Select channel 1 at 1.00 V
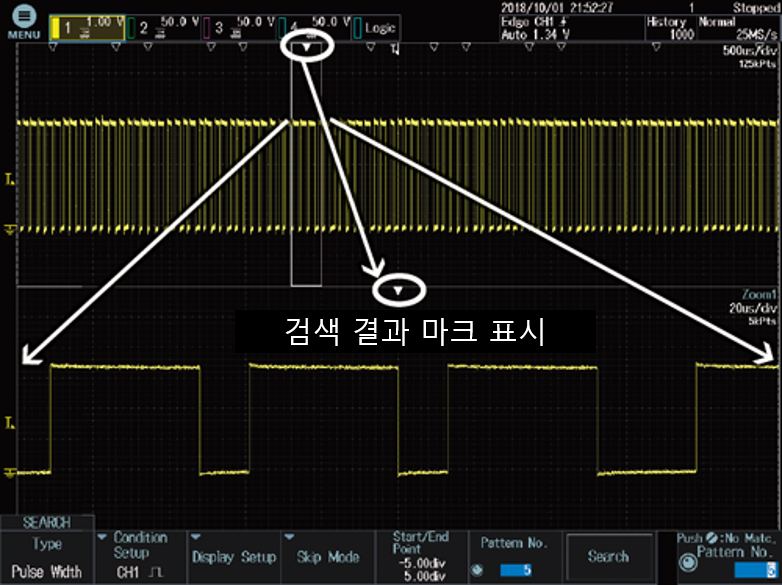 tap(87, 28)
